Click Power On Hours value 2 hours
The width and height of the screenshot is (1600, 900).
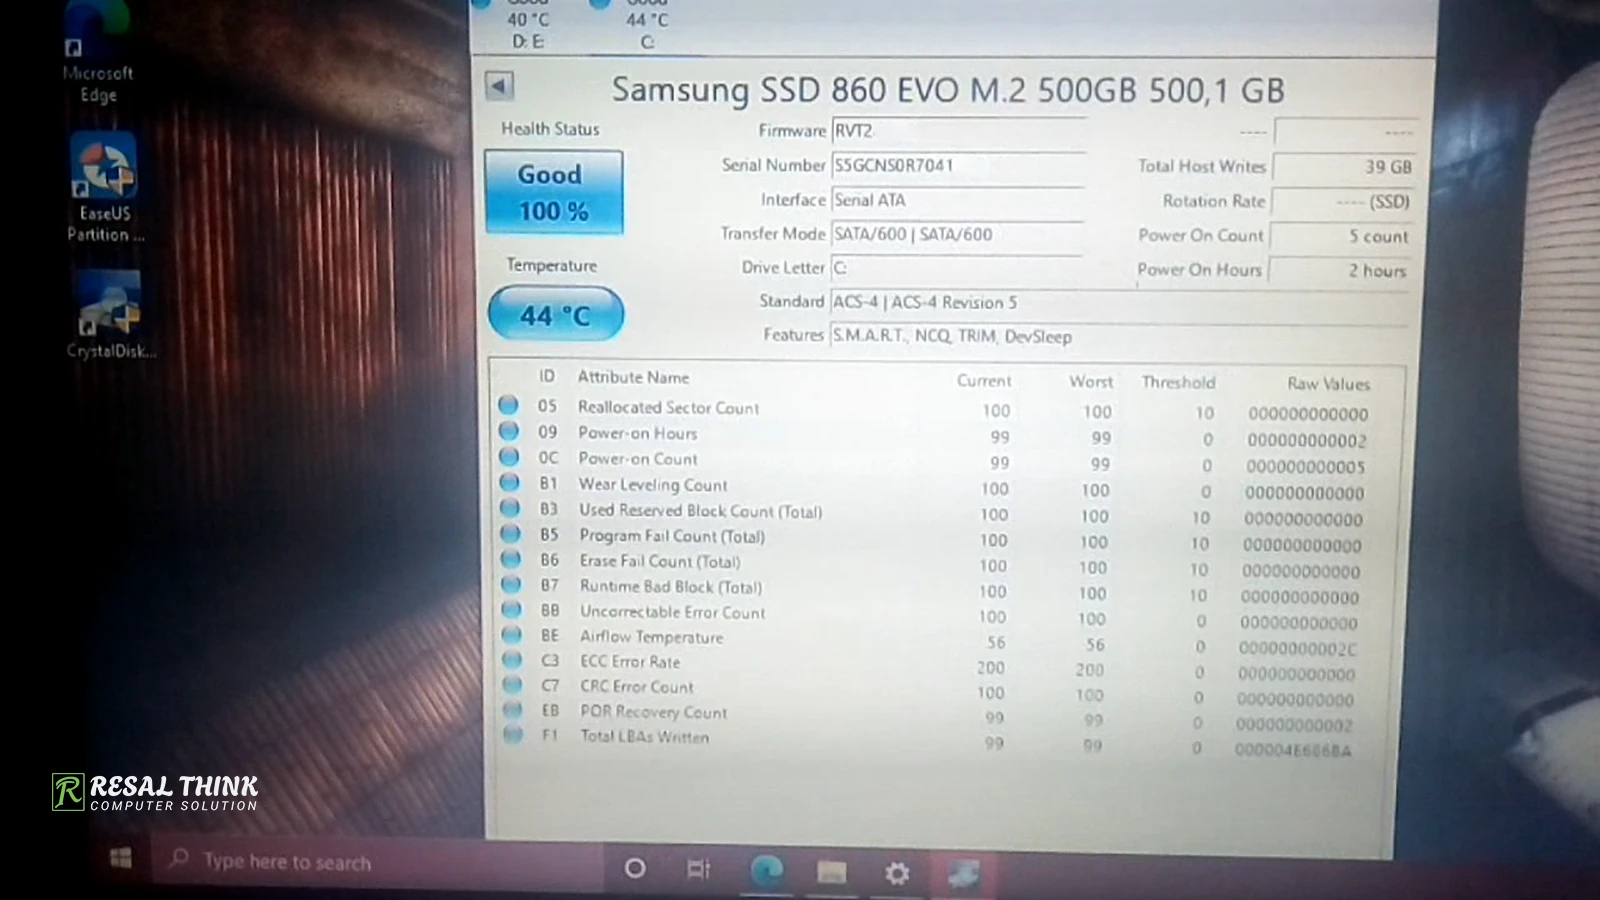(x=1340, y=271)
